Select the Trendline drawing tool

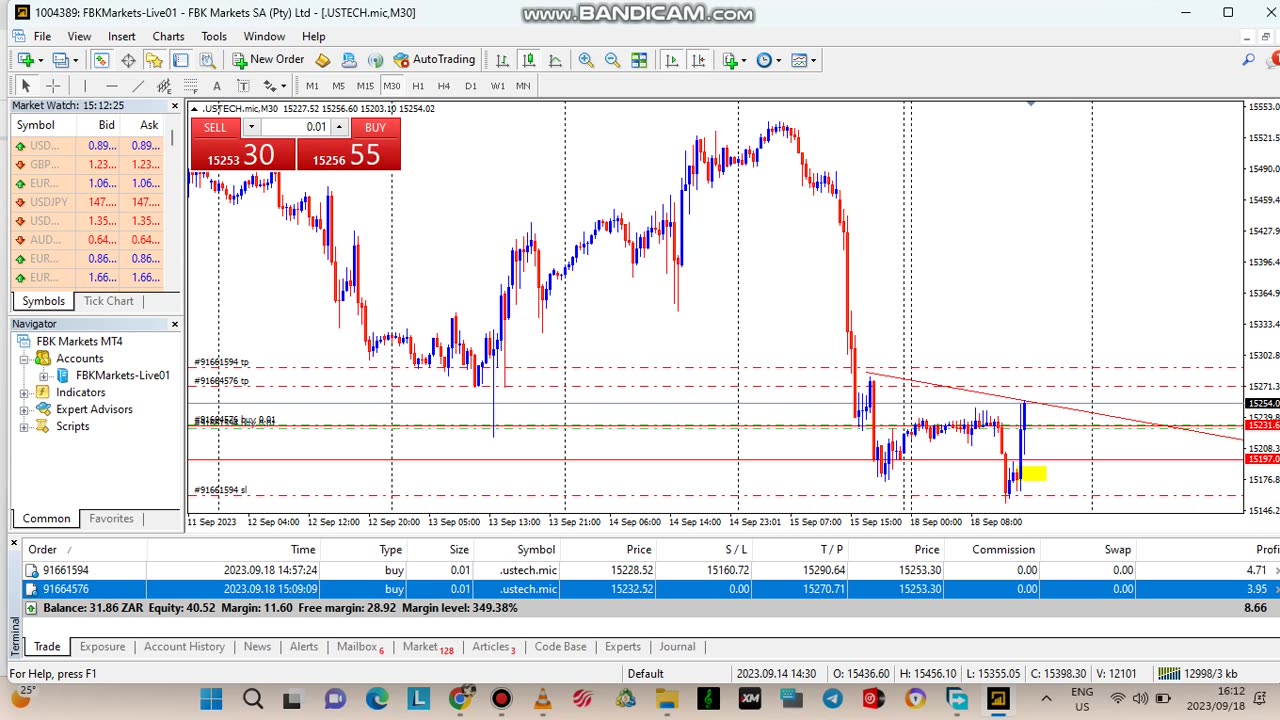click(x=138, y=86)
